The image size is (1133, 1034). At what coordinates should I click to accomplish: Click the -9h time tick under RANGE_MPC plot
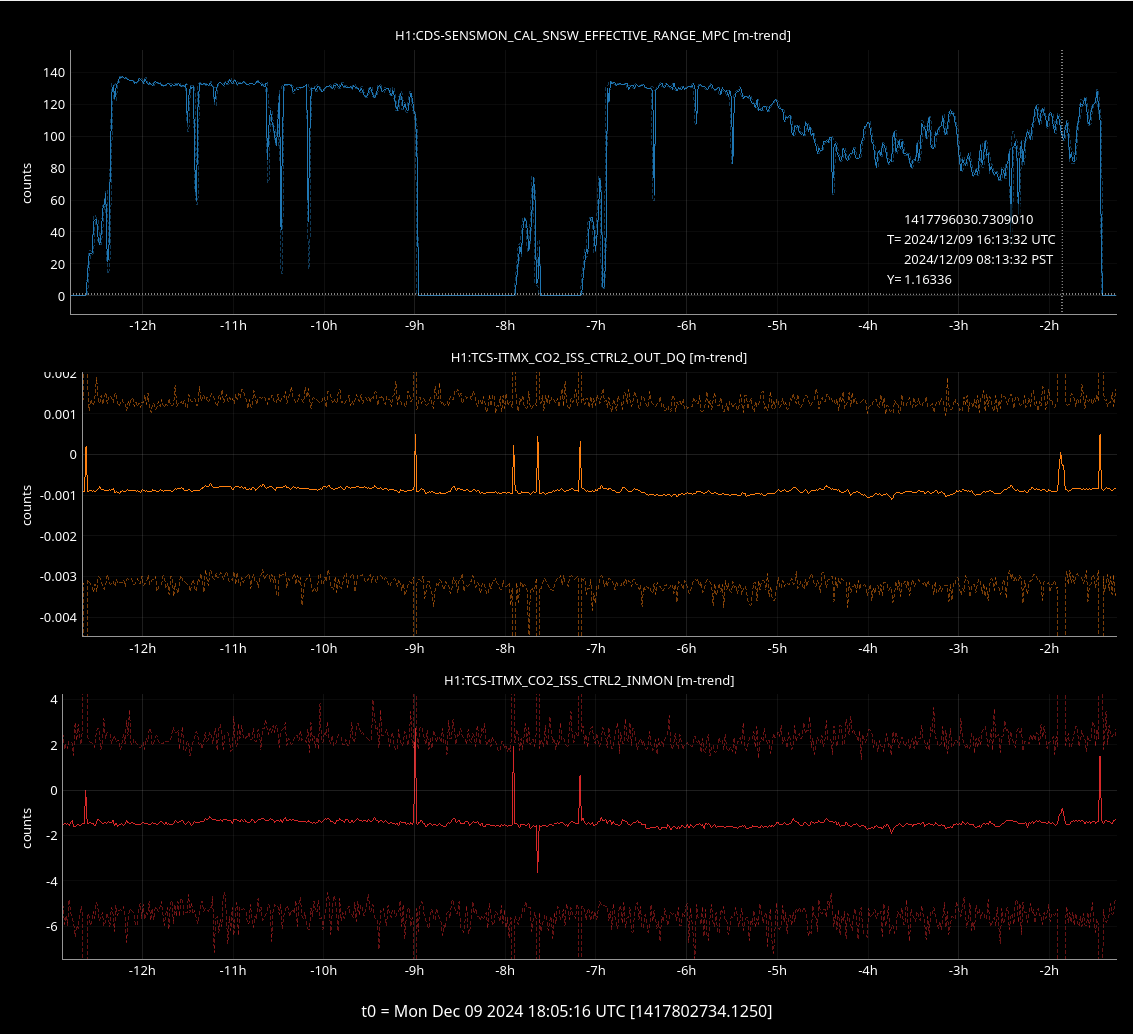[x=415, y=326]
